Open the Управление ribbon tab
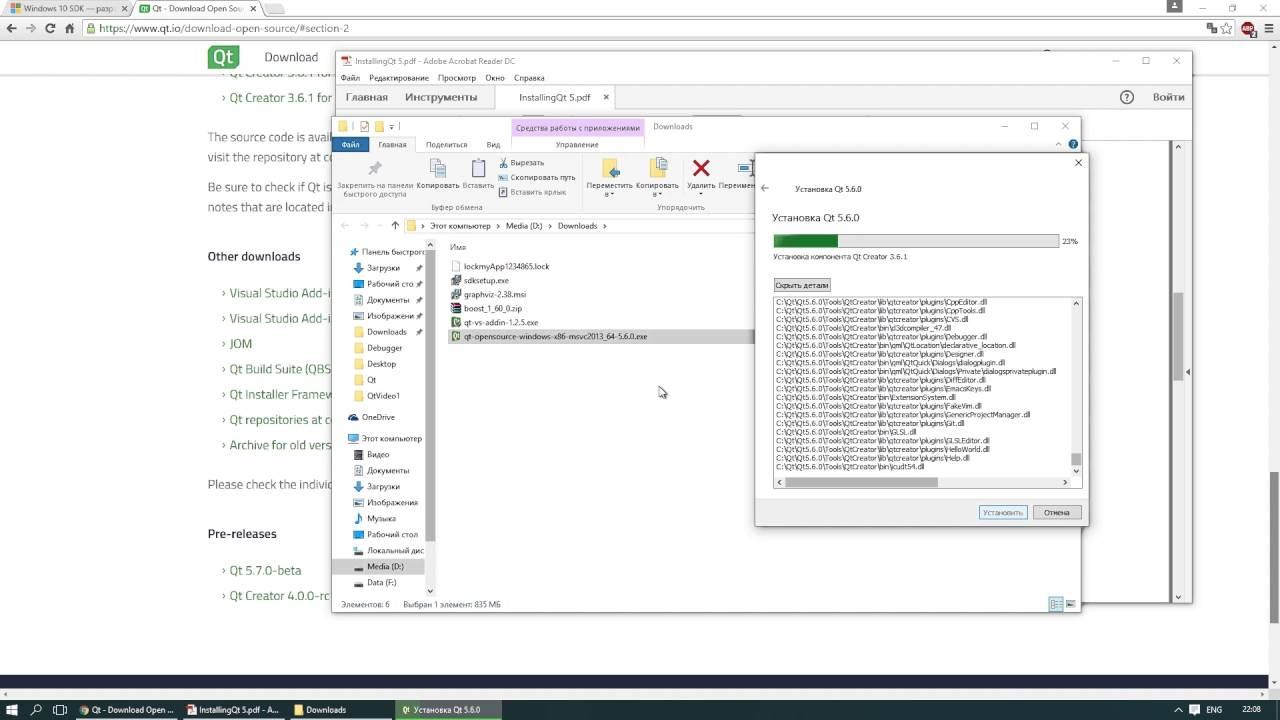The width and height of the screenshot is (1280, 720). point(577,144)
